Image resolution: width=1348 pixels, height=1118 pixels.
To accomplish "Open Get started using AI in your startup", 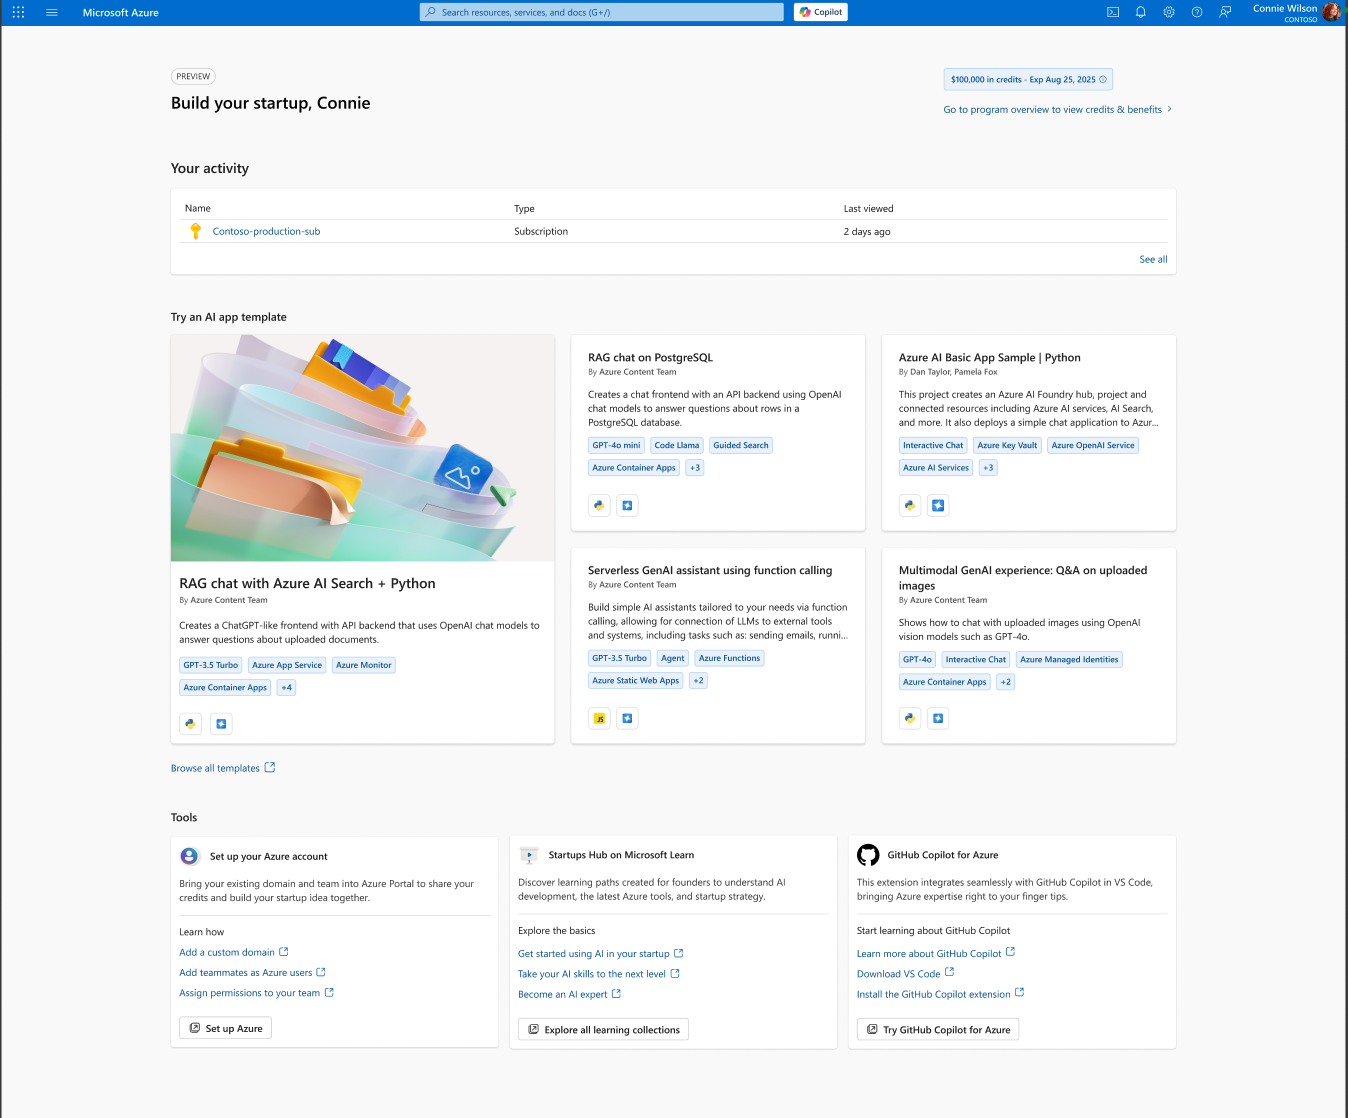I will click(601, 954).
